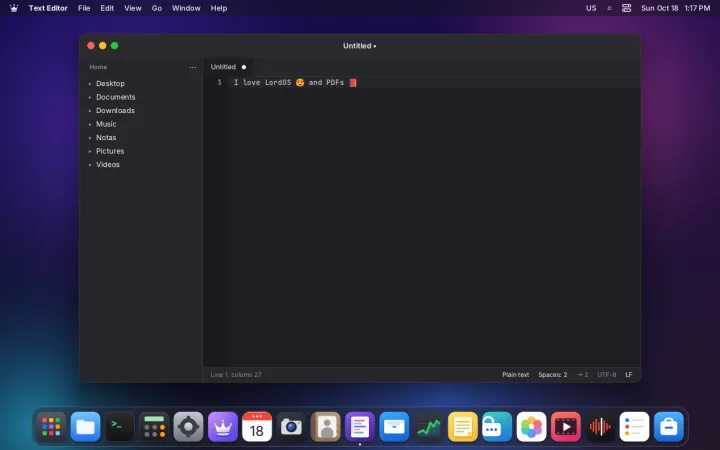Image resolution: width=720 pixels, height=450 pixels.
Task: Click the Home sidebar header
Action: pos(98,67)
